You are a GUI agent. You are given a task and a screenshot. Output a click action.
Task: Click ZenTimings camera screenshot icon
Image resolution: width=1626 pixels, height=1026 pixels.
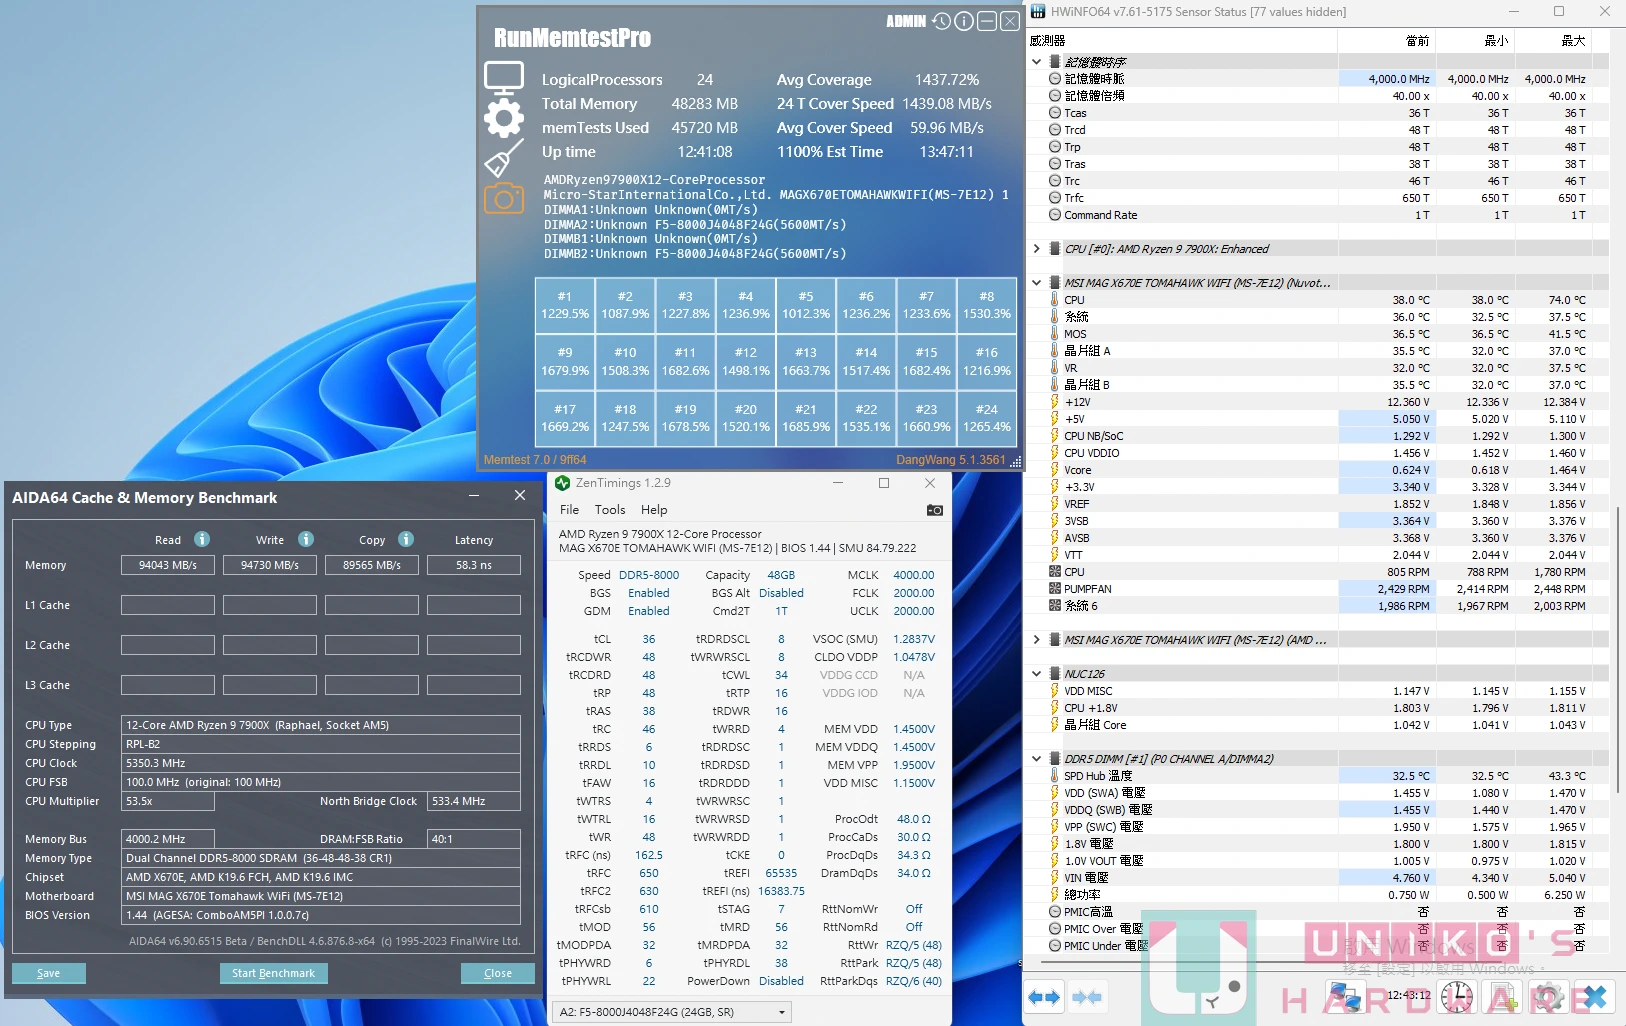(935, 510)
